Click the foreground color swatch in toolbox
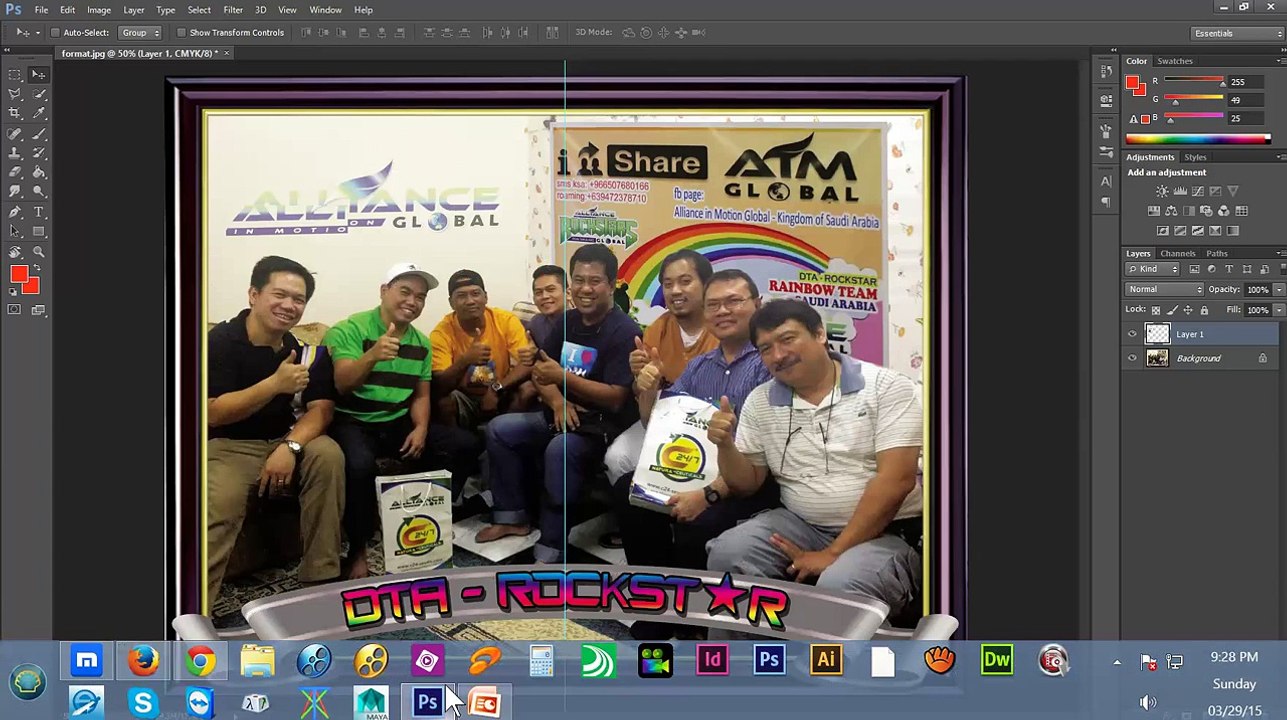Screen dimensions: 1287x720 (19, 274)
